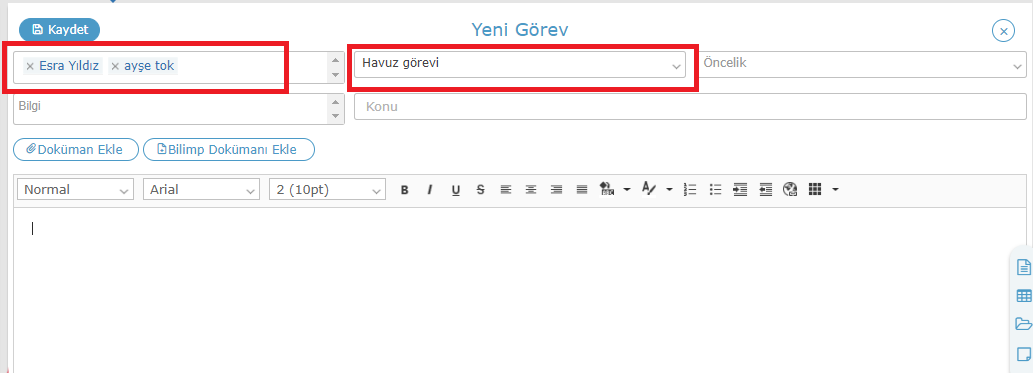Open folder icon in right sidebar

tap(1024, 324)
